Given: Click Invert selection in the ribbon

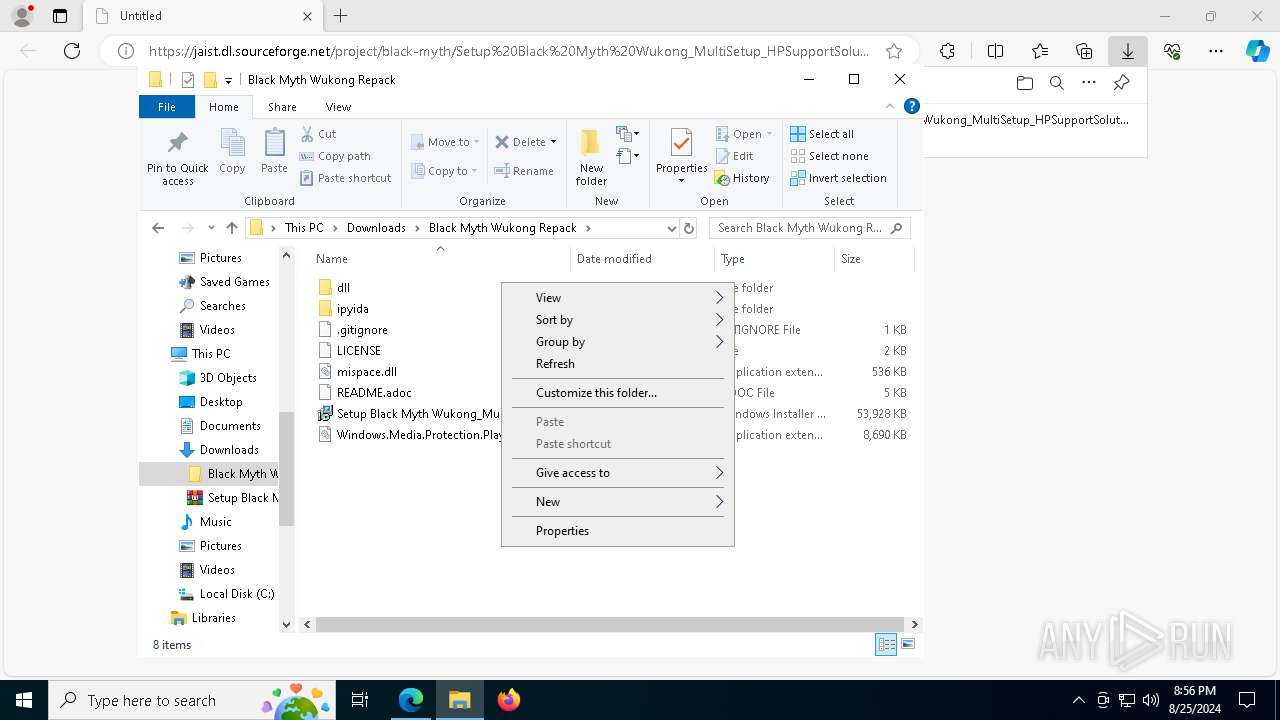Looking at the screenshot, I should pyautogui.click(x=838, y=178).
